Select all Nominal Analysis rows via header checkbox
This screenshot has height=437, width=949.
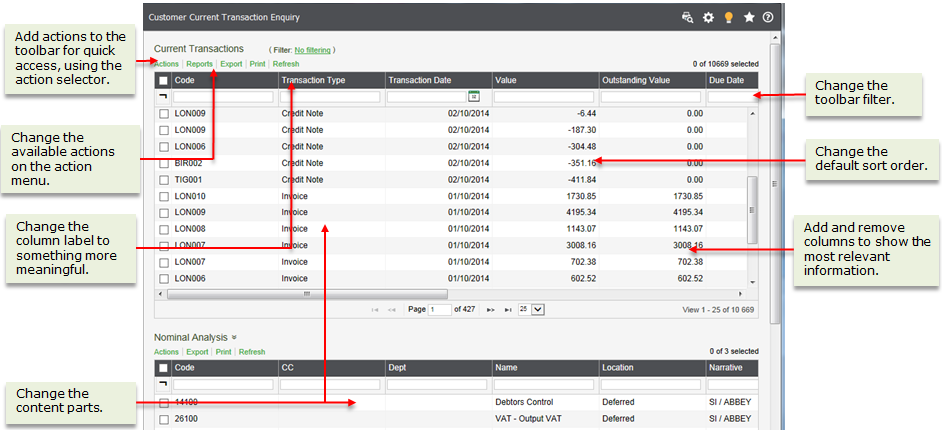[x=163, y=367]
